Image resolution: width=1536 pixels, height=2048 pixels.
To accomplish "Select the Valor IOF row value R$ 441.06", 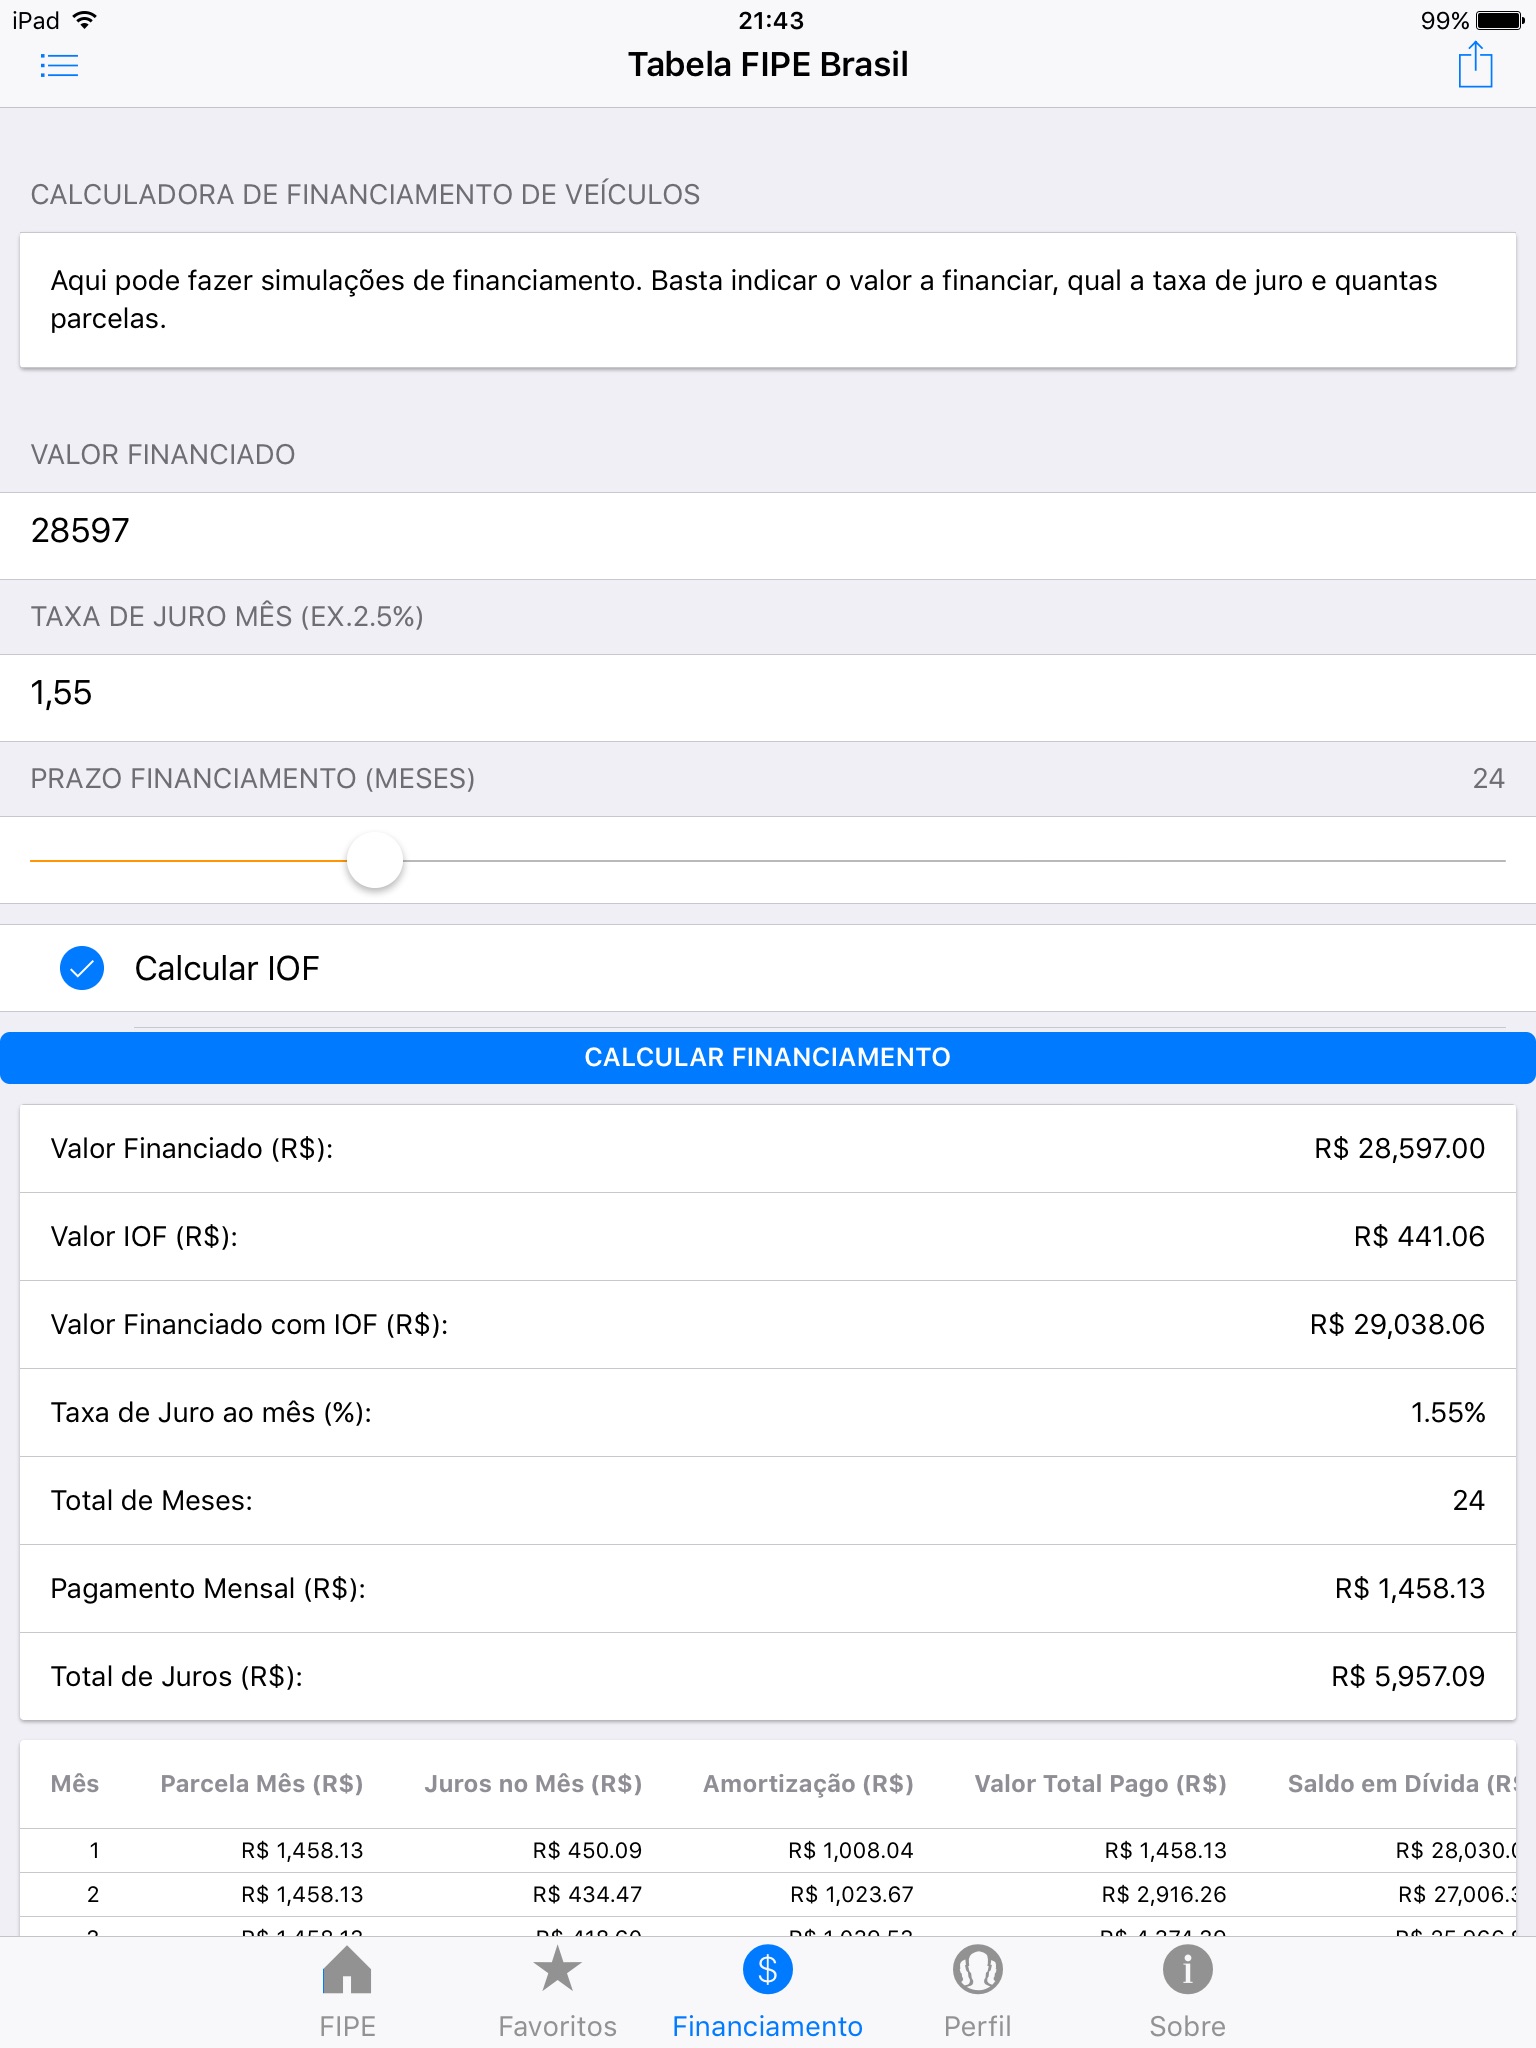I will point(1419,1237).
